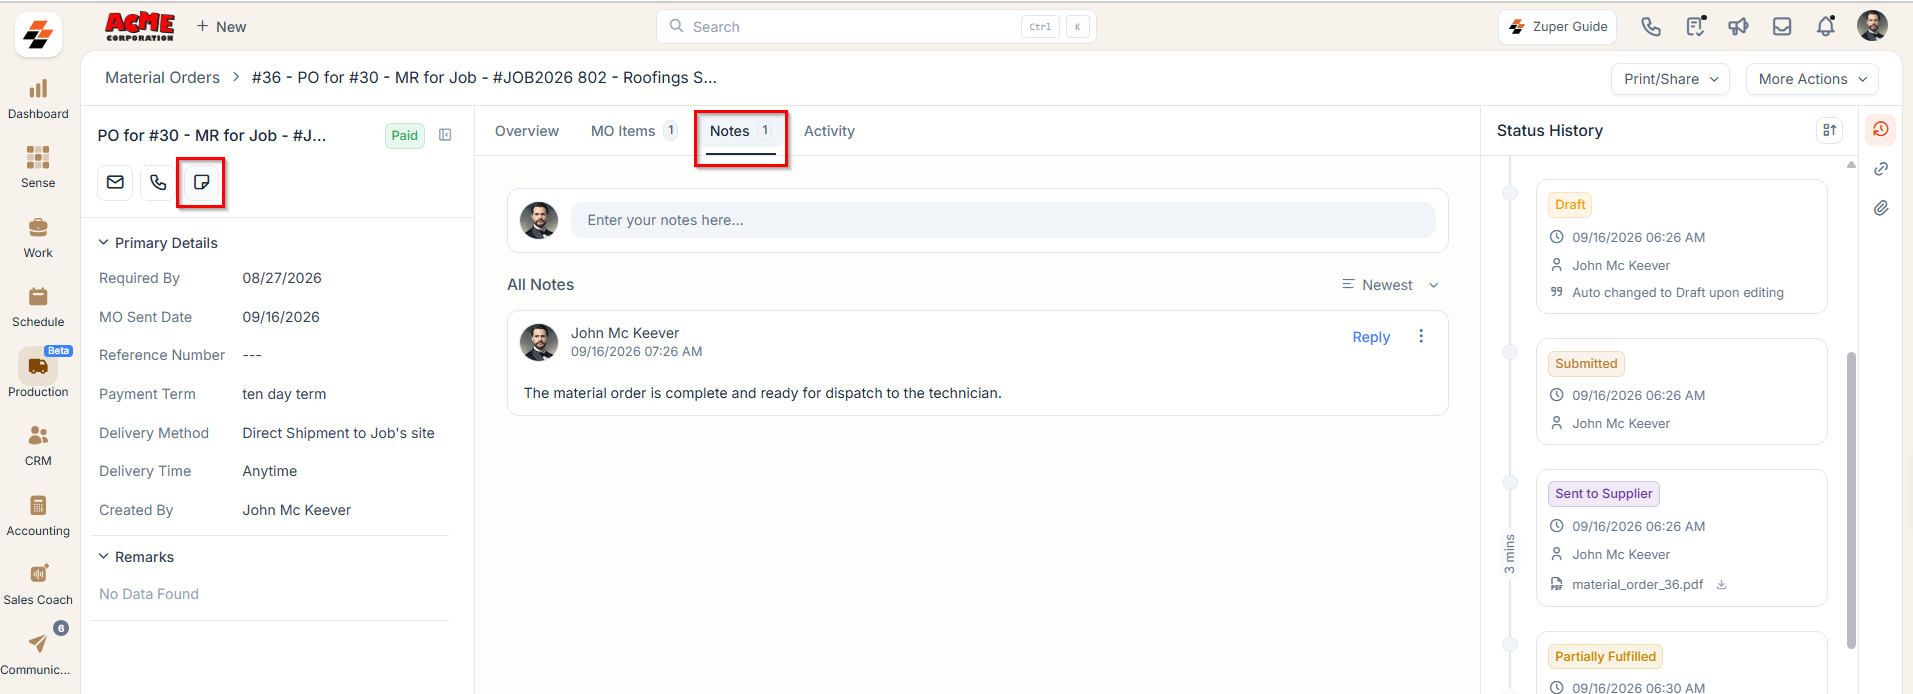
Task: Open the phone dialer in the top bar
Action: coord(1651,26)
